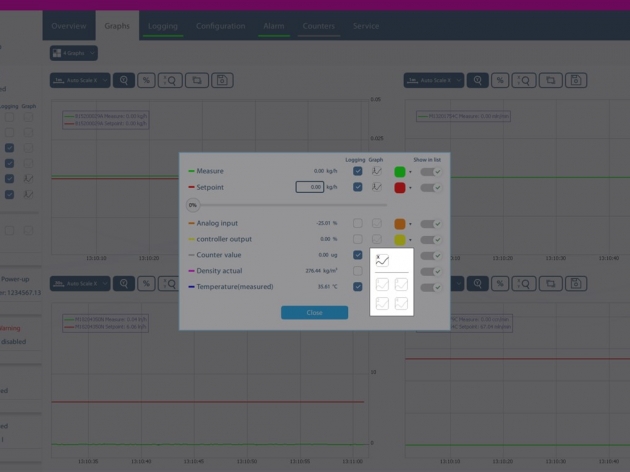Open the Counters tab
Screen dimensions: 630x472
pyautogui.click(x=319, y=26)
